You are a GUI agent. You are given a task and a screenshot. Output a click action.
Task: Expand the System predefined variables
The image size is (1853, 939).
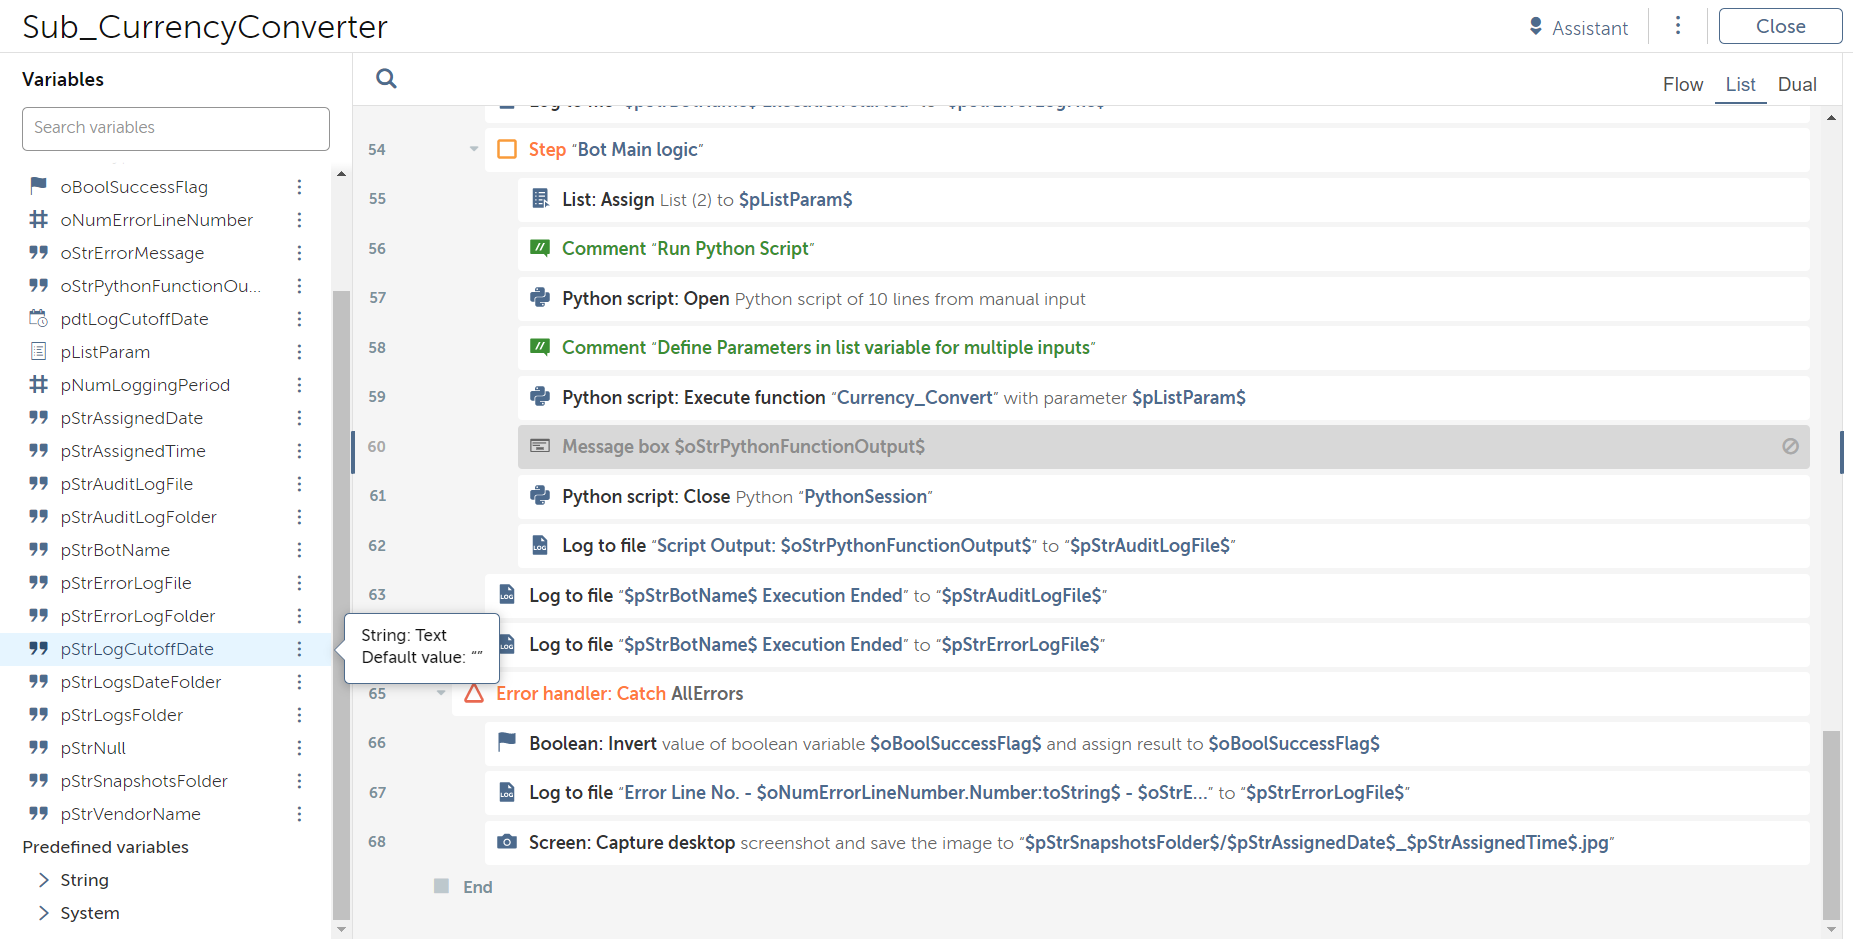(43, 913)
